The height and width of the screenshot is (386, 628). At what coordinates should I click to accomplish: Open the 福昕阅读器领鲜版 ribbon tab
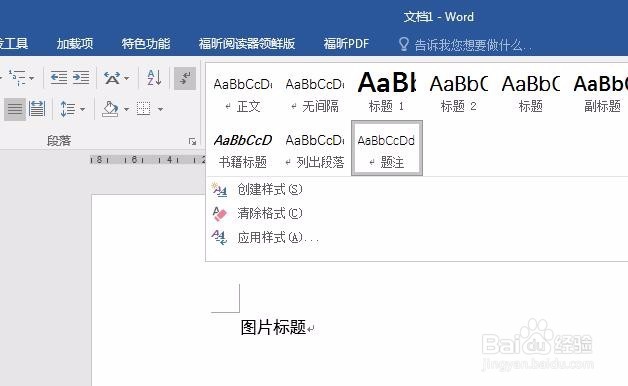[x=247, y=43]
